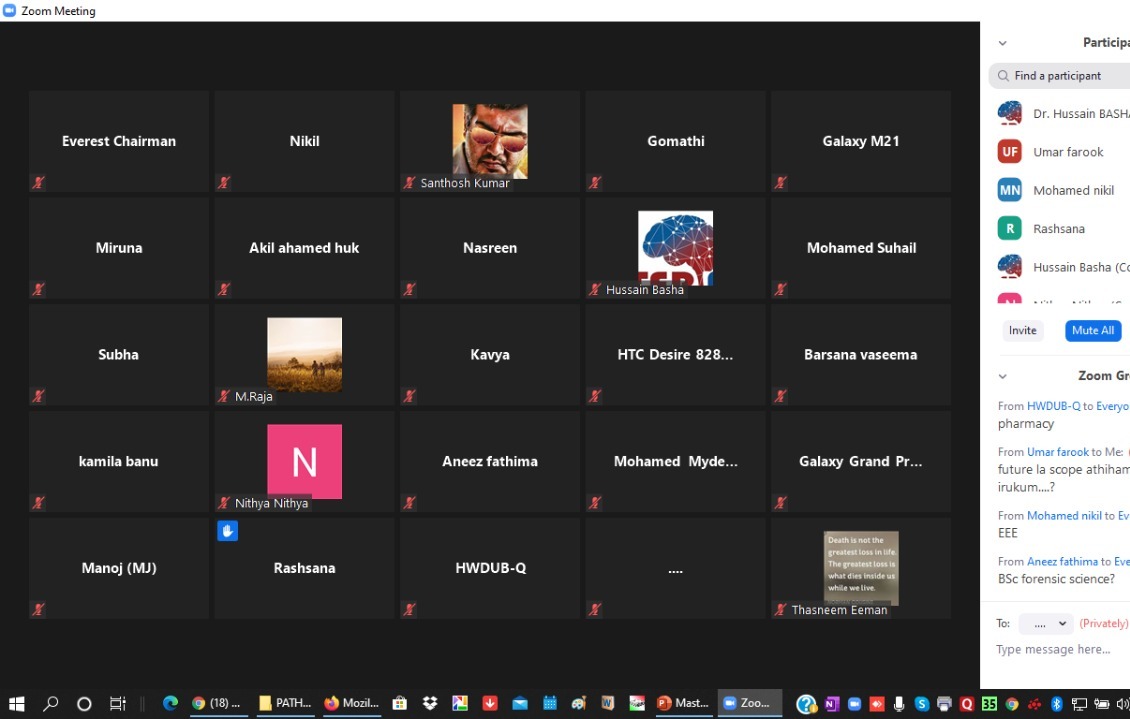The image size is (1130, 719).
Task: Click the Mute All button
Action: (1092, 331)
